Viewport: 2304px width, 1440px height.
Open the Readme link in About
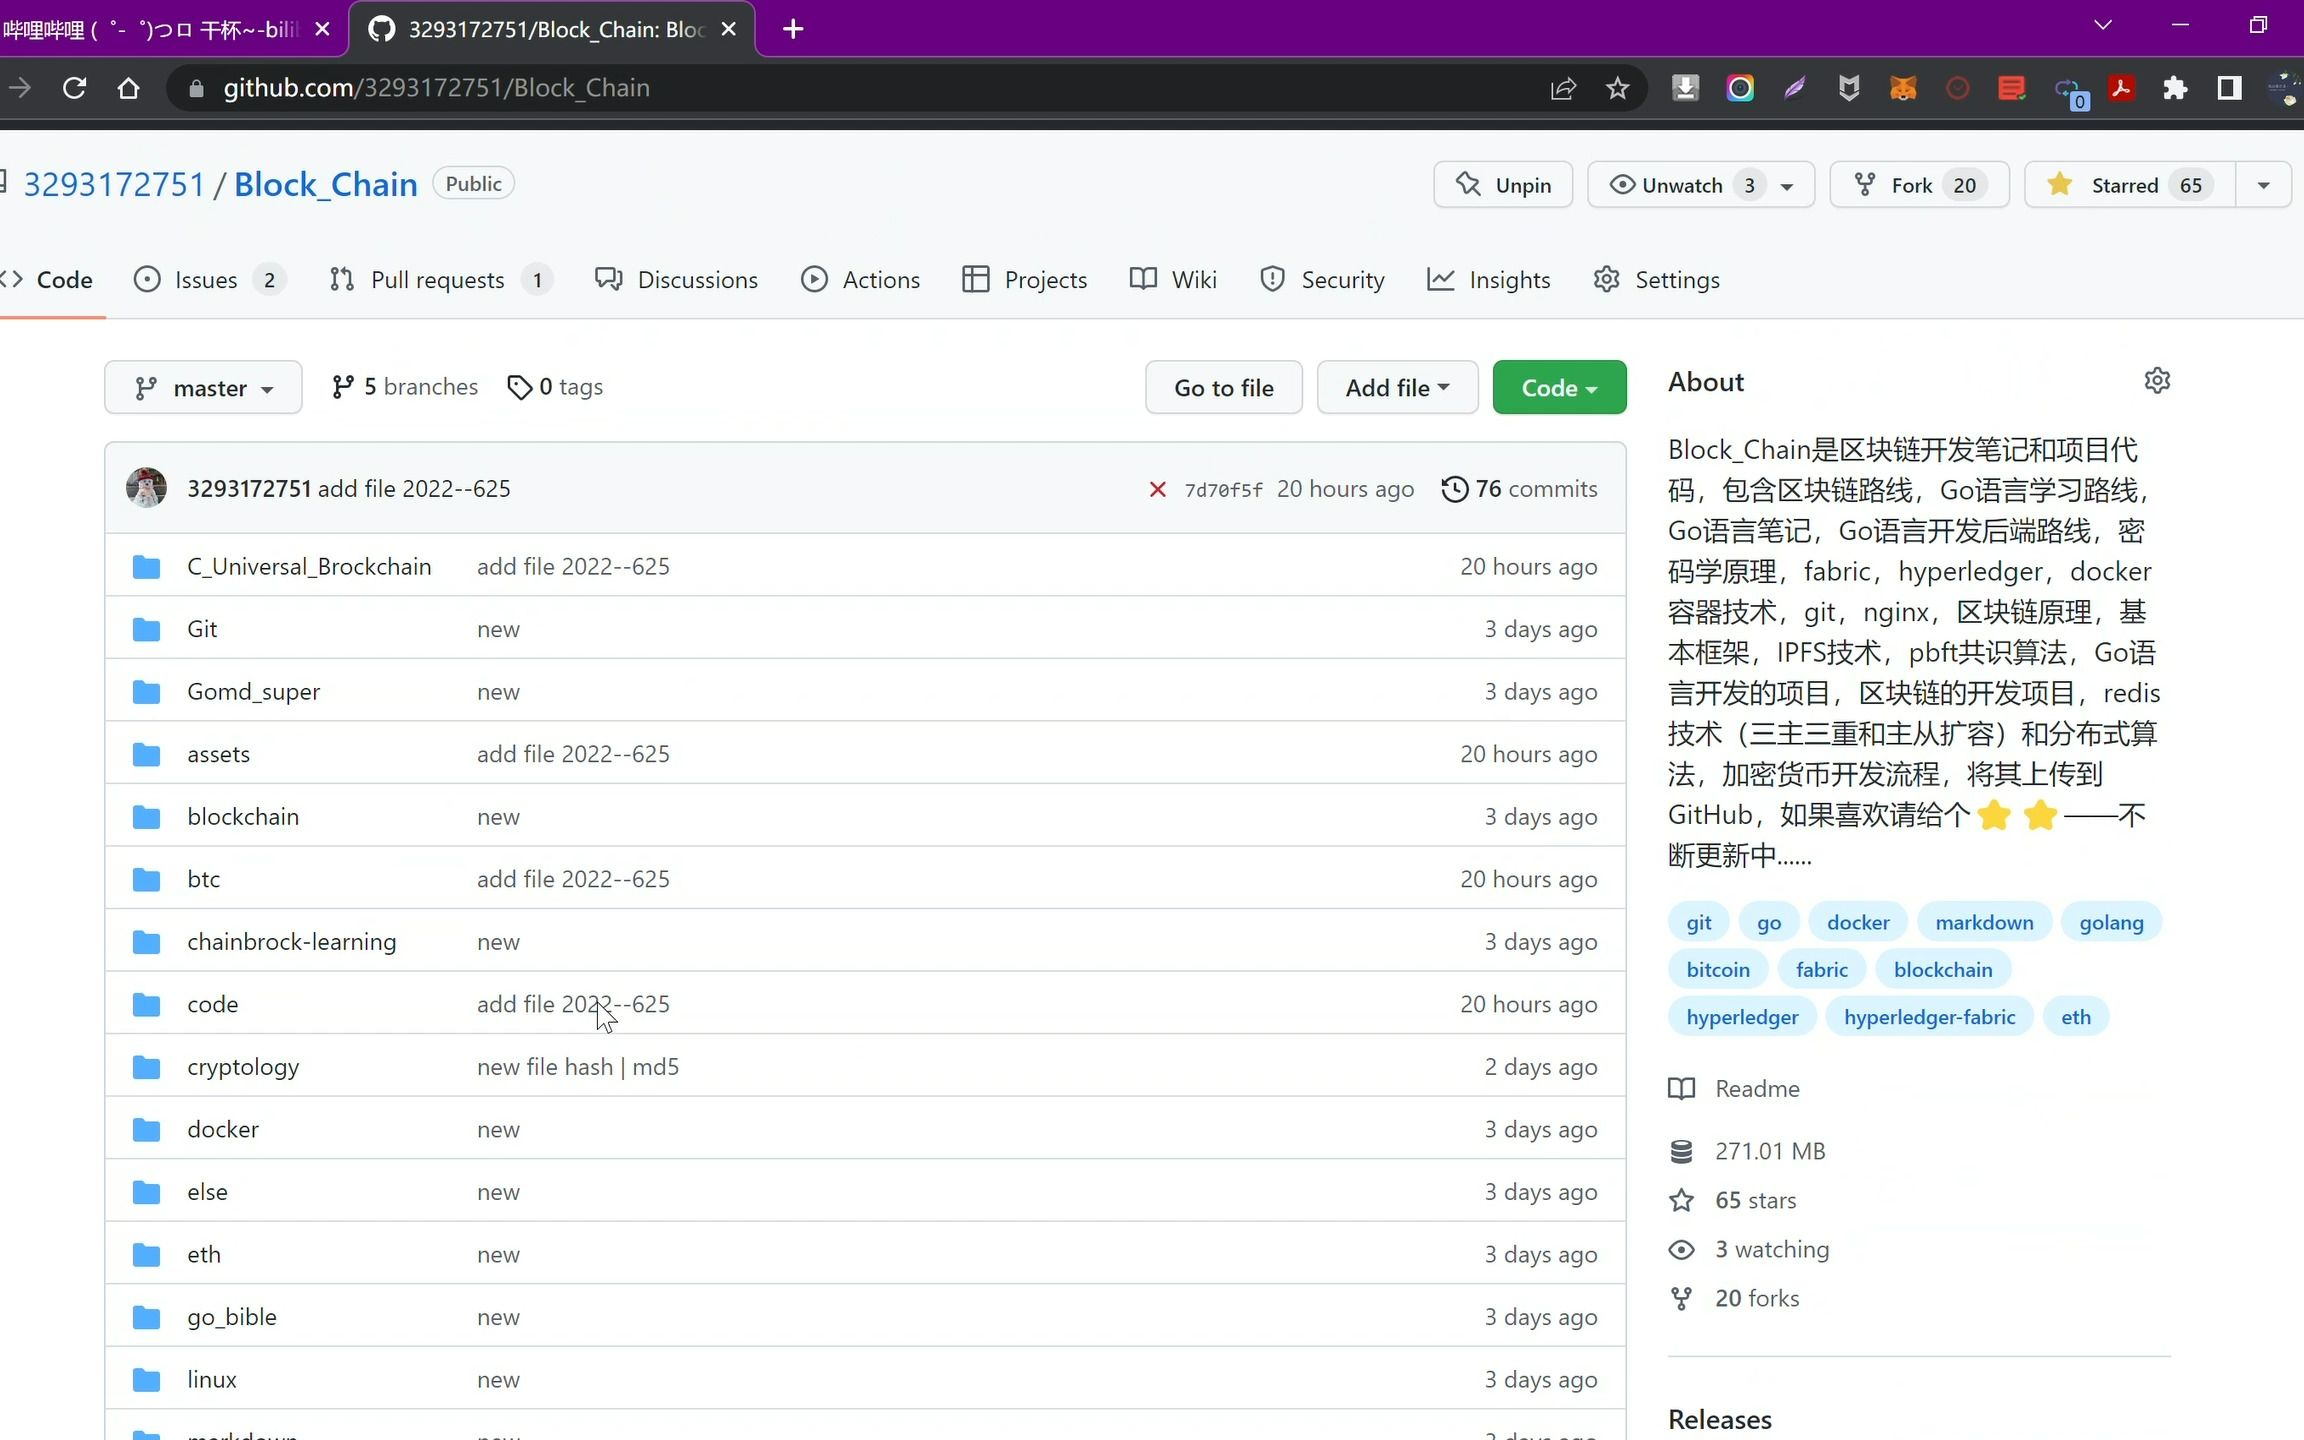pos(1734,1089)
